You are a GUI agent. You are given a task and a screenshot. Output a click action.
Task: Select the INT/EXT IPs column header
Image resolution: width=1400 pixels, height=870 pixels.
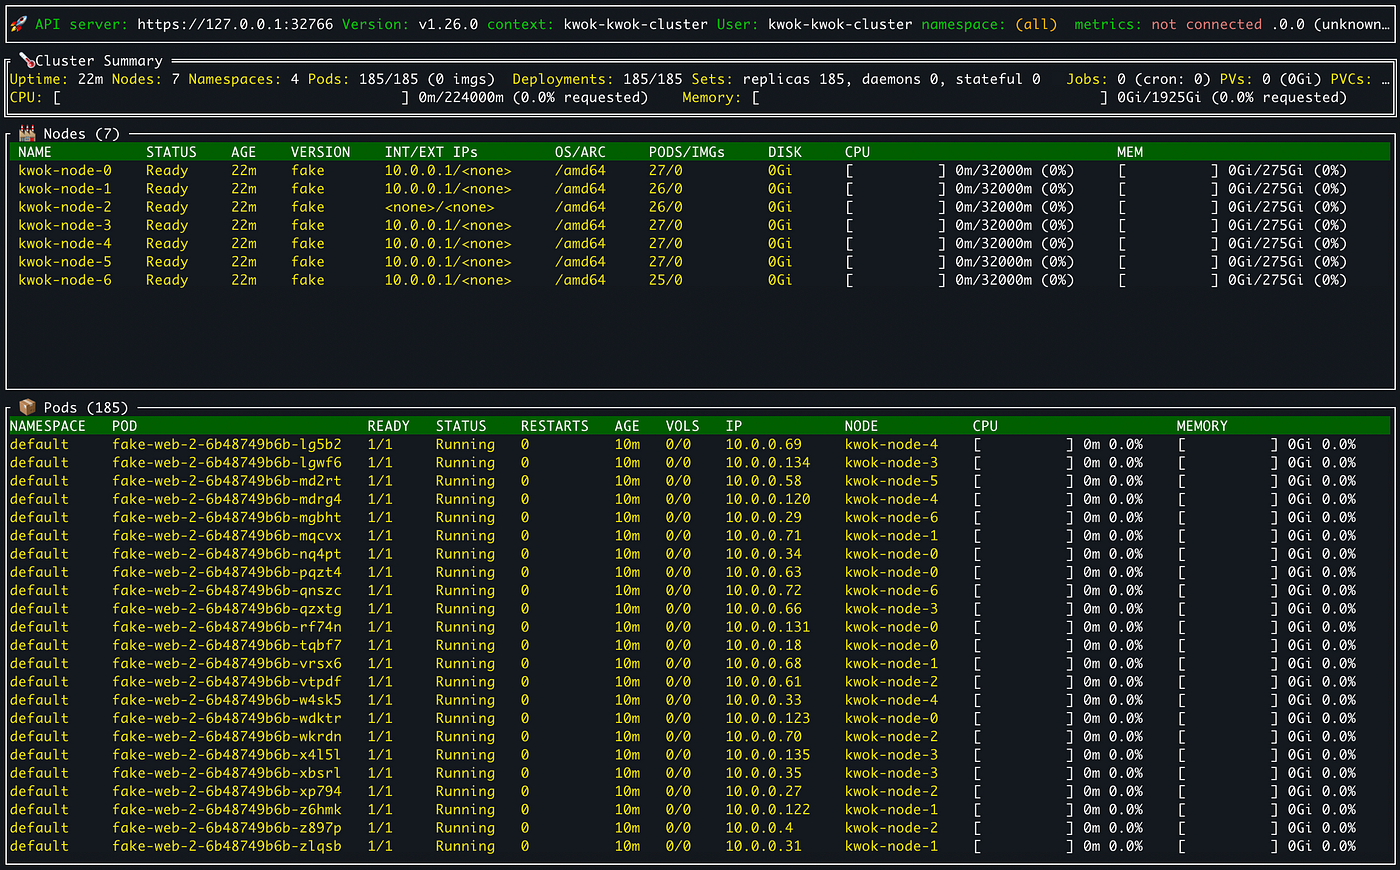click(x=431, y=152)
